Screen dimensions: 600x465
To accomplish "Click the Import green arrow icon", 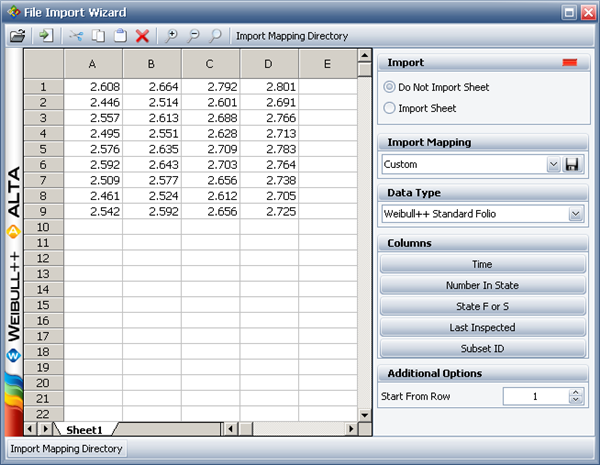I will pos(46,36).
